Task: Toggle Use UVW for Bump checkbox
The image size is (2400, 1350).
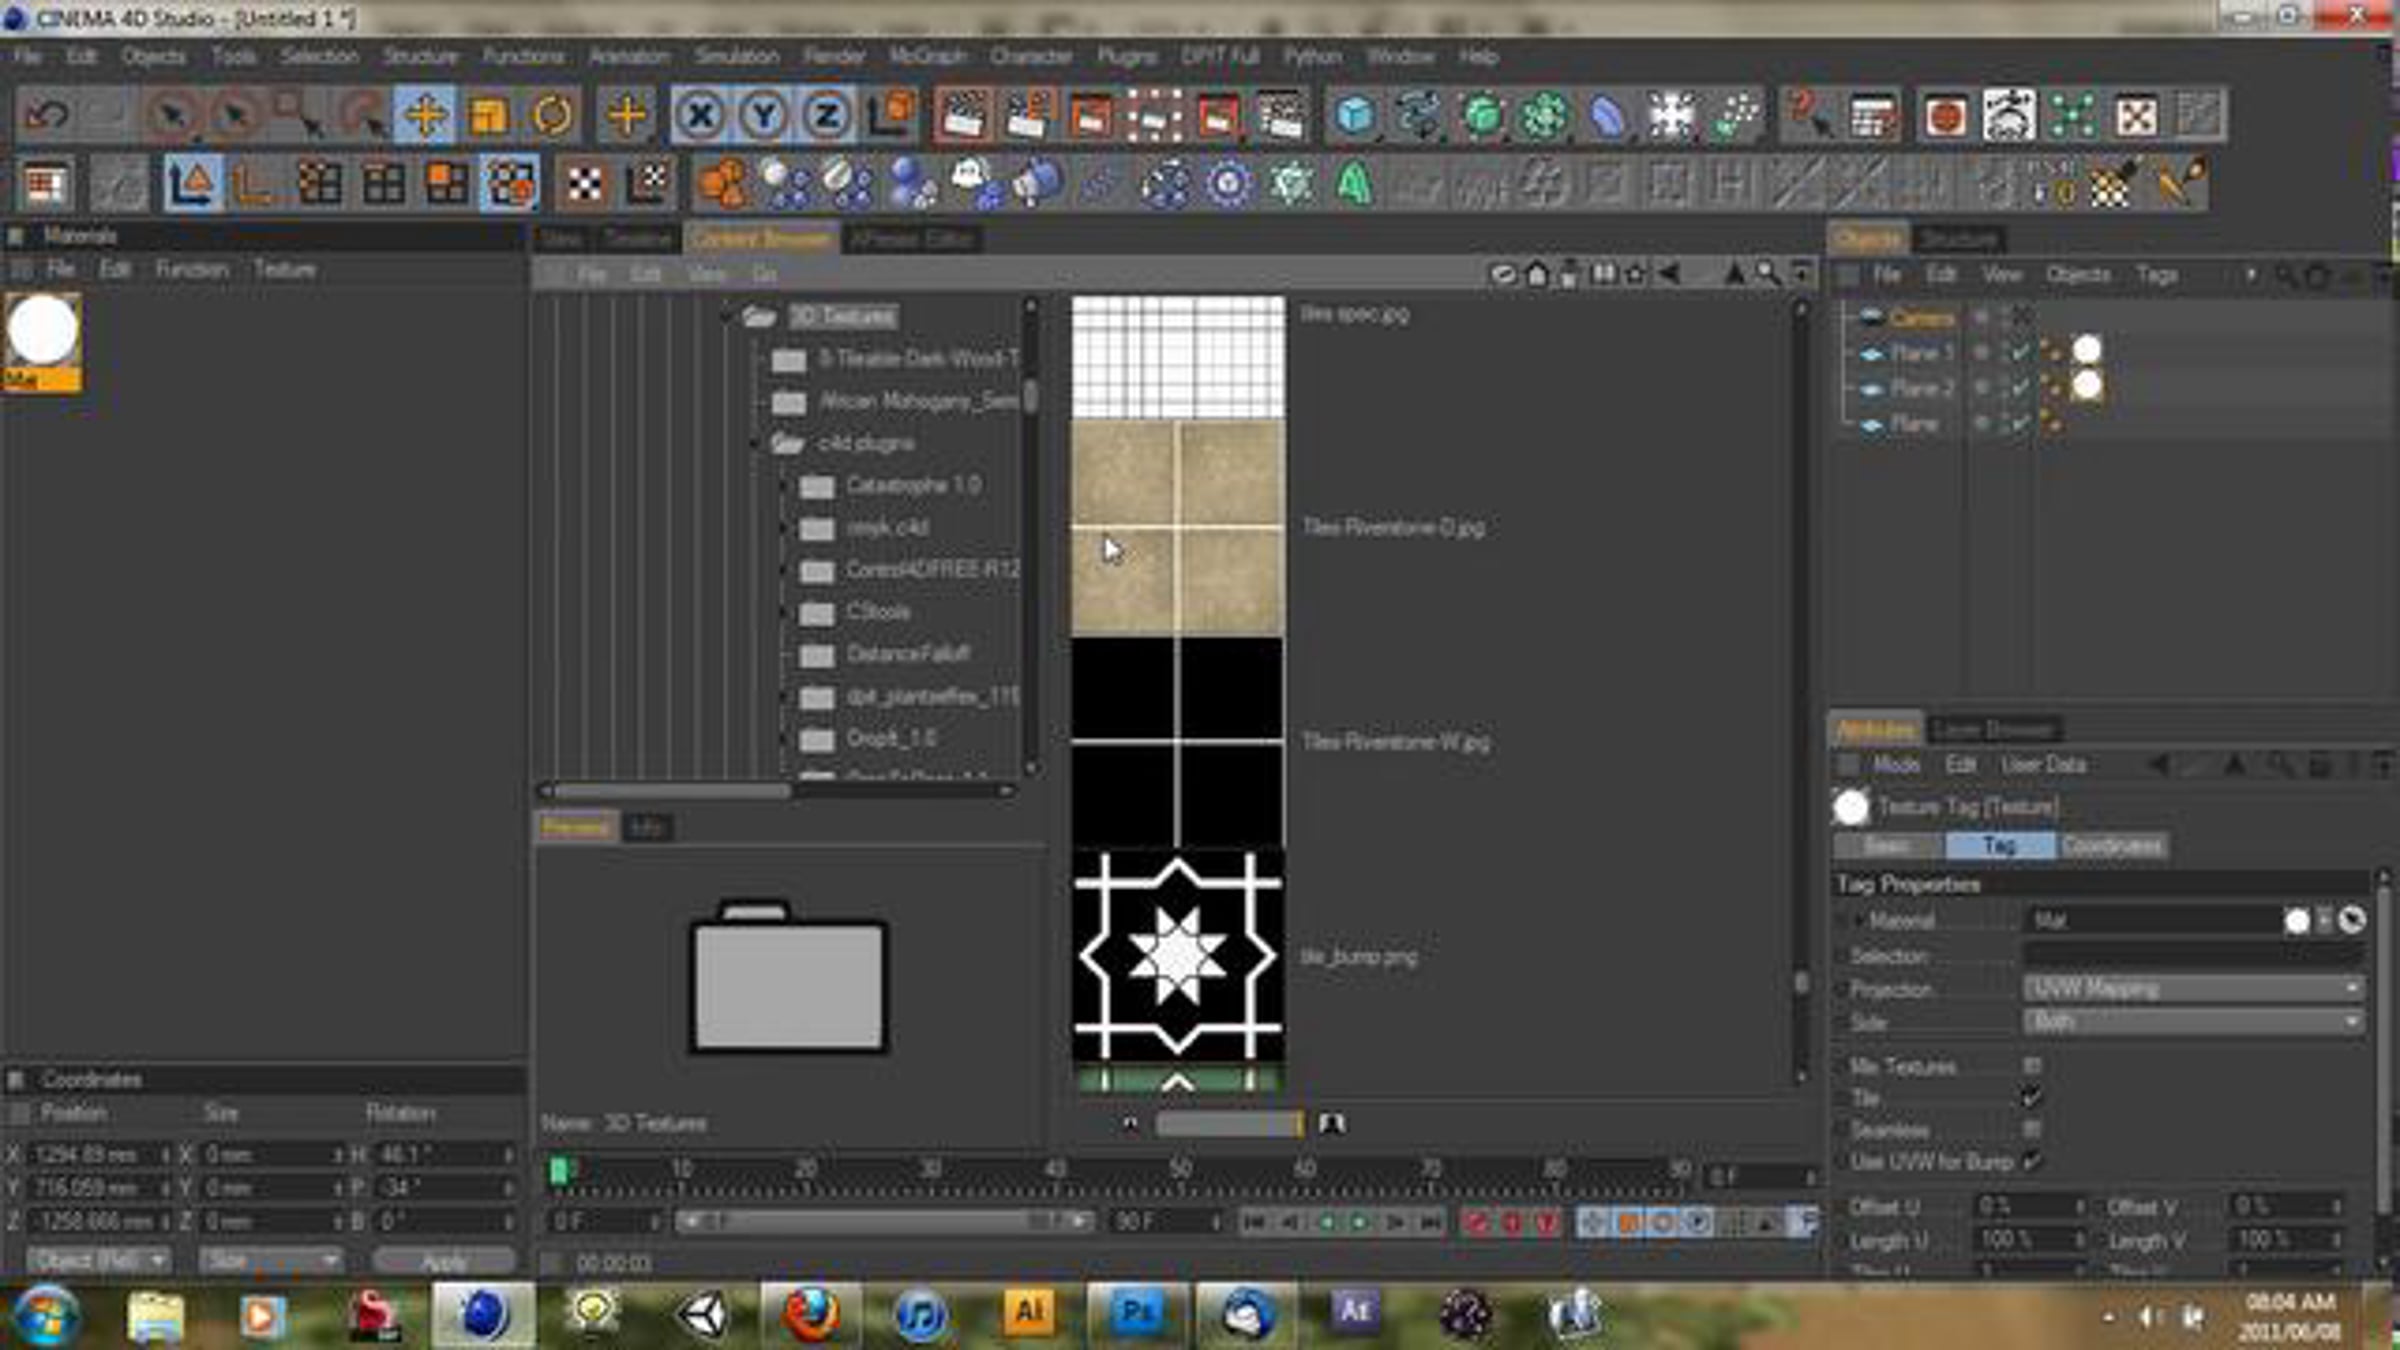Action: pos(2031,1161)
